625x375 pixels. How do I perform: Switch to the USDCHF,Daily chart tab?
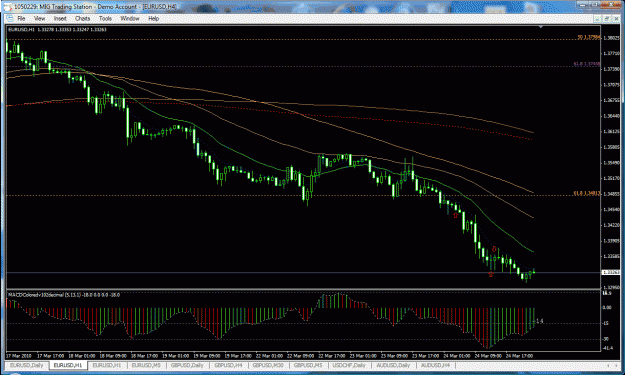pyautogui.click(x=349, y=365)
